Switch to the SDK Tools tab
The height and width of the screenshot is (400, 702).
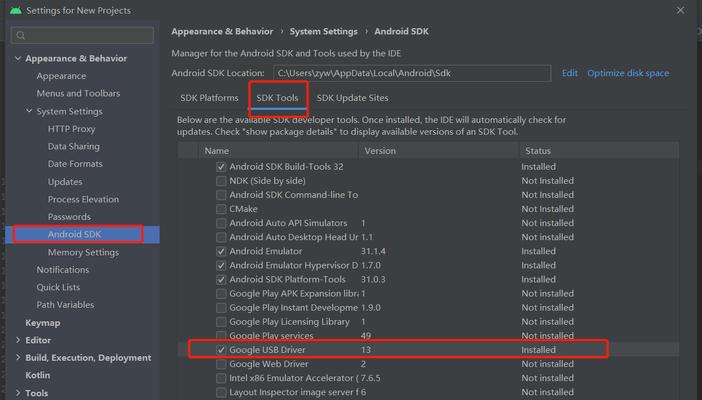[277, 98]
